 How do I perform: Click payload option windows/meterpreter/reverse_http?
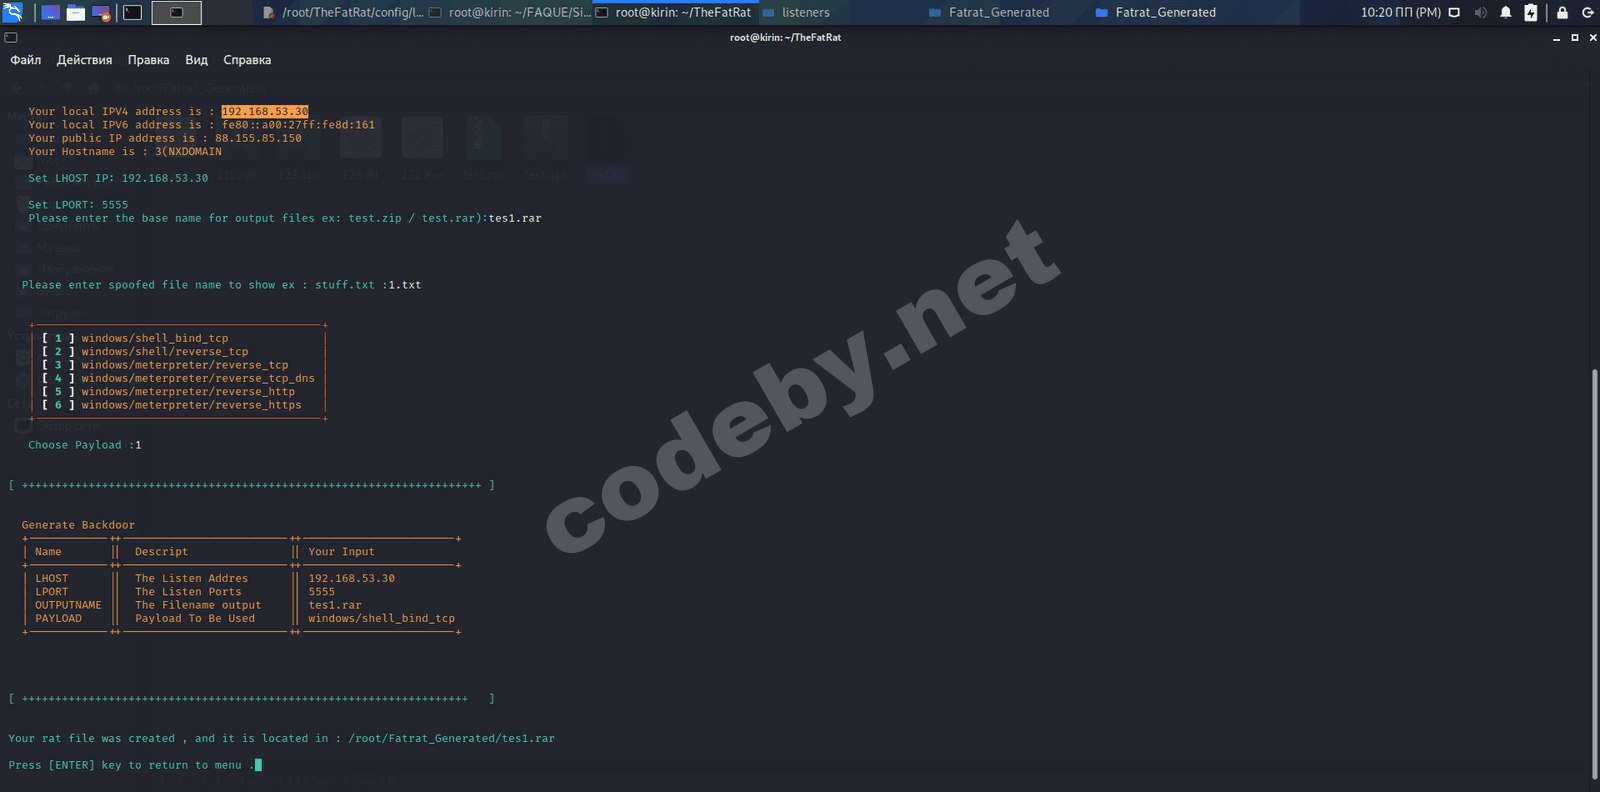(x=188, y=392)
